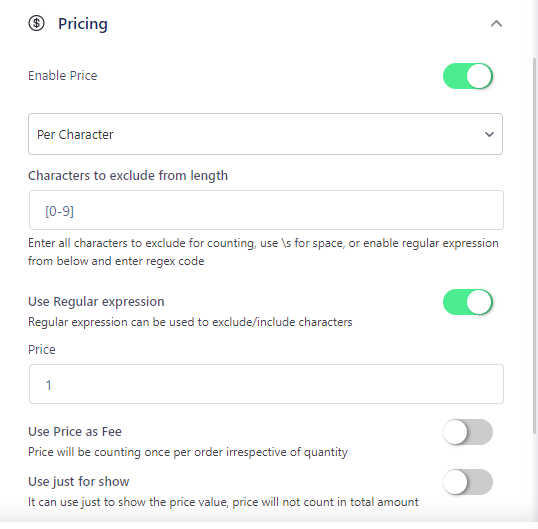Disable the Enable Price toggle
The image size is (538, 529).
468,76
